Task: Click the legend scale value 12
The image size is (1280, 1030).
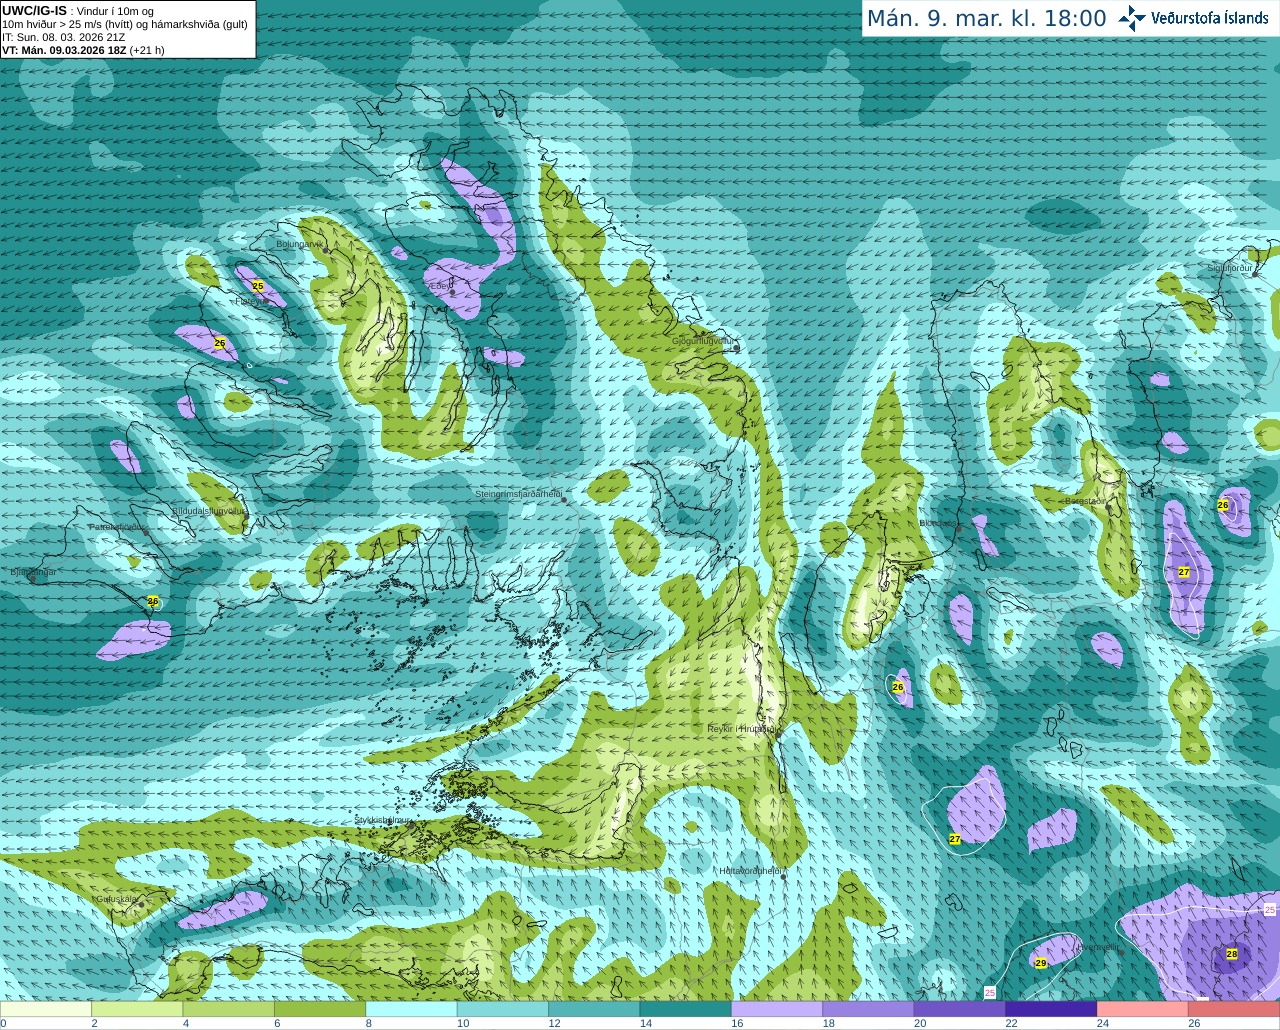Action: pos(554,1023)
